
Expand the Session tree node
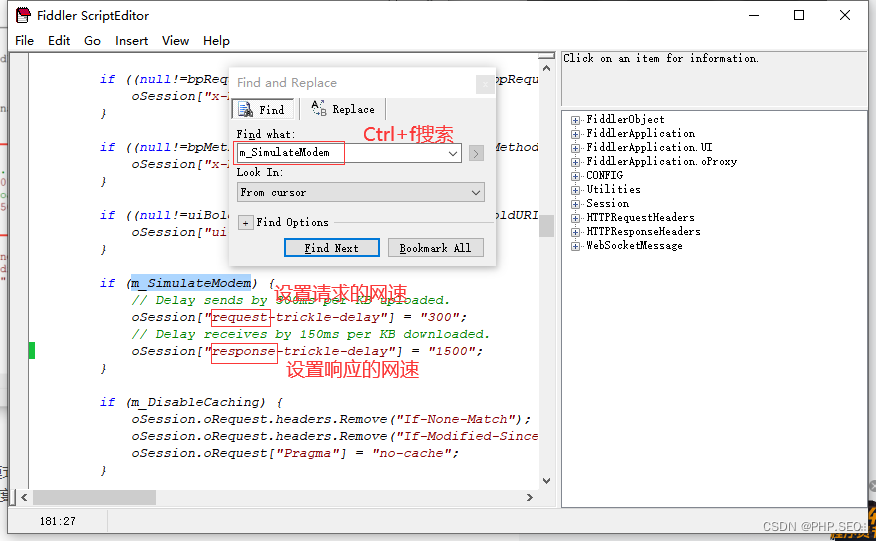click(x=575, y=204)
